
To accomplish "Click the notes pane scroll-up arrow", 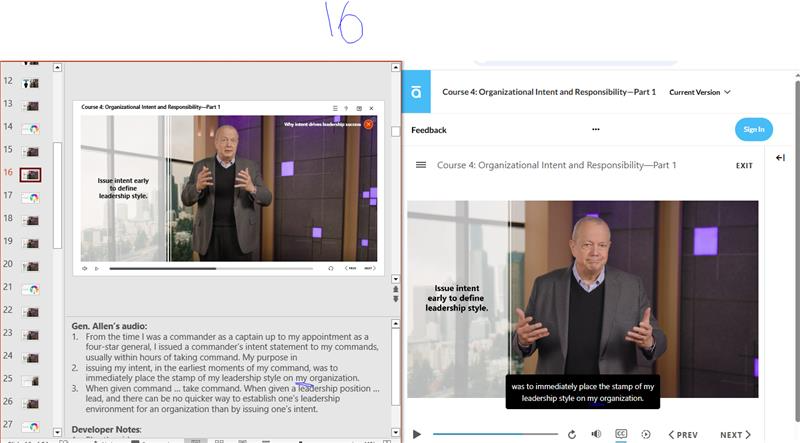I will (395, 324).
